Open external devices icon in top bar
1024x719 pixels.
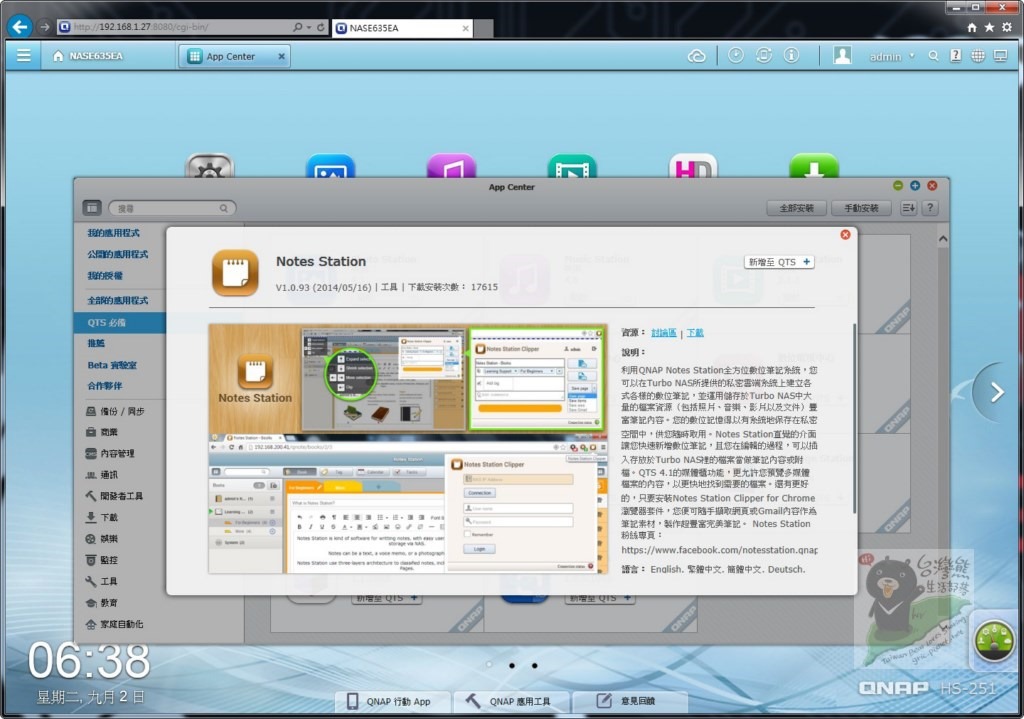tap(763, 56)
